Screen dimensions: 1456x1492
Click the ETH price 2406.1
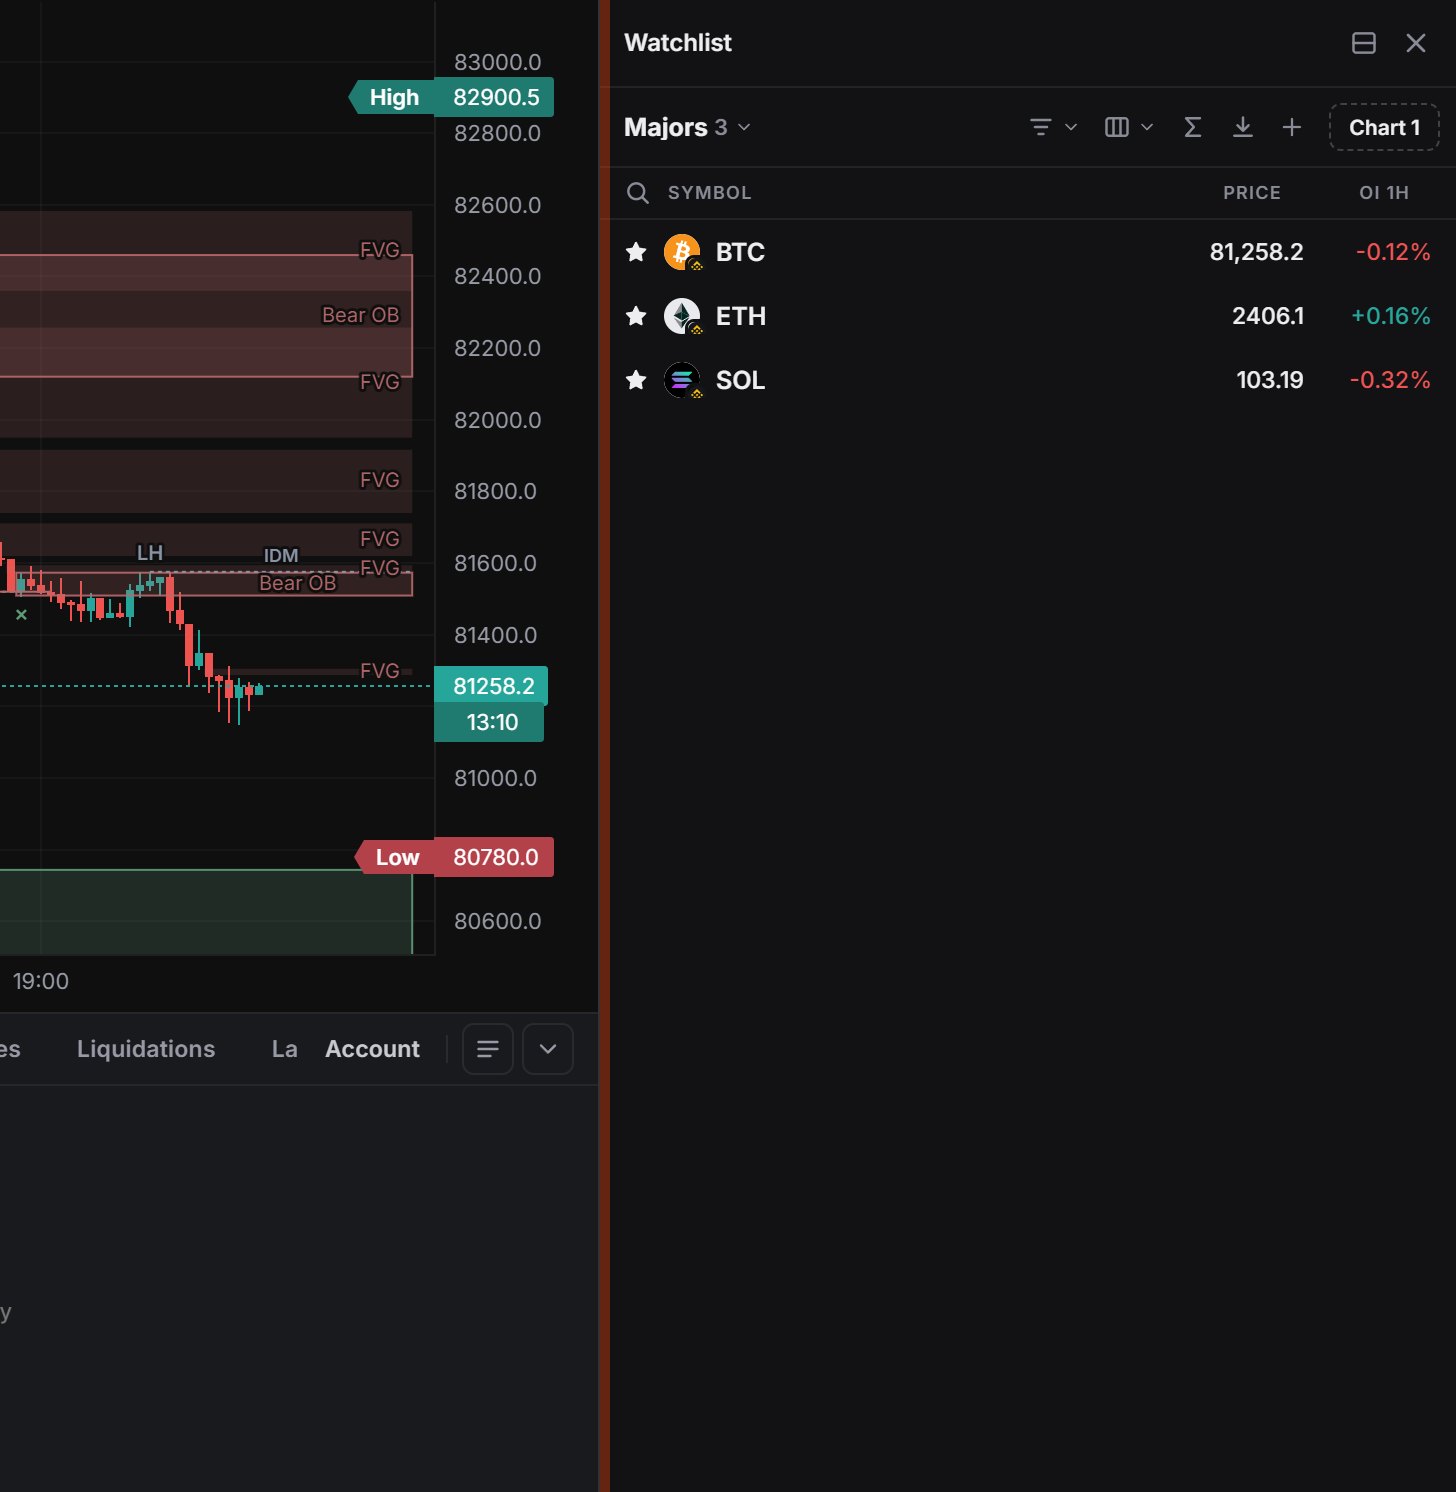[1268, 316]
